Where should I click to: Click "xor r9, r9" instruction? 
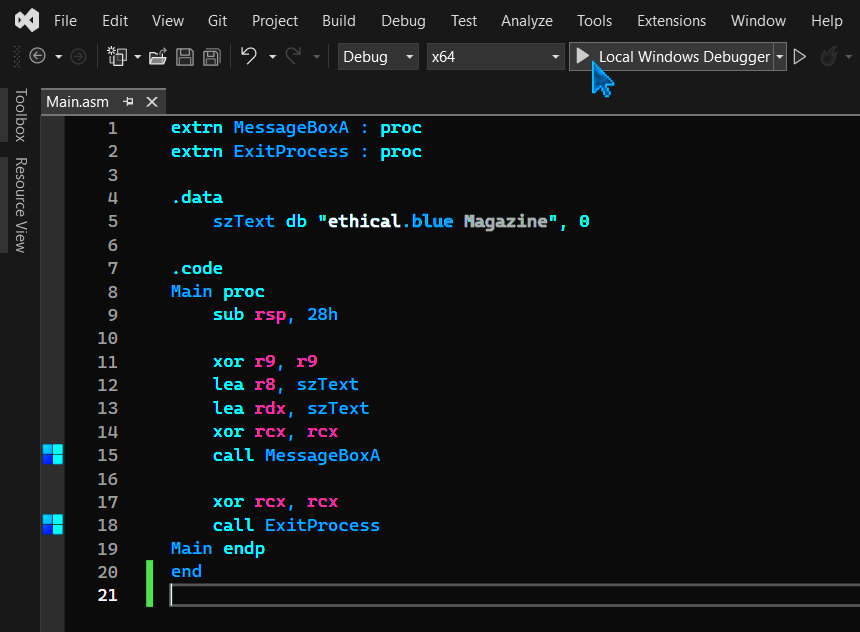click(x=265, y=362)
